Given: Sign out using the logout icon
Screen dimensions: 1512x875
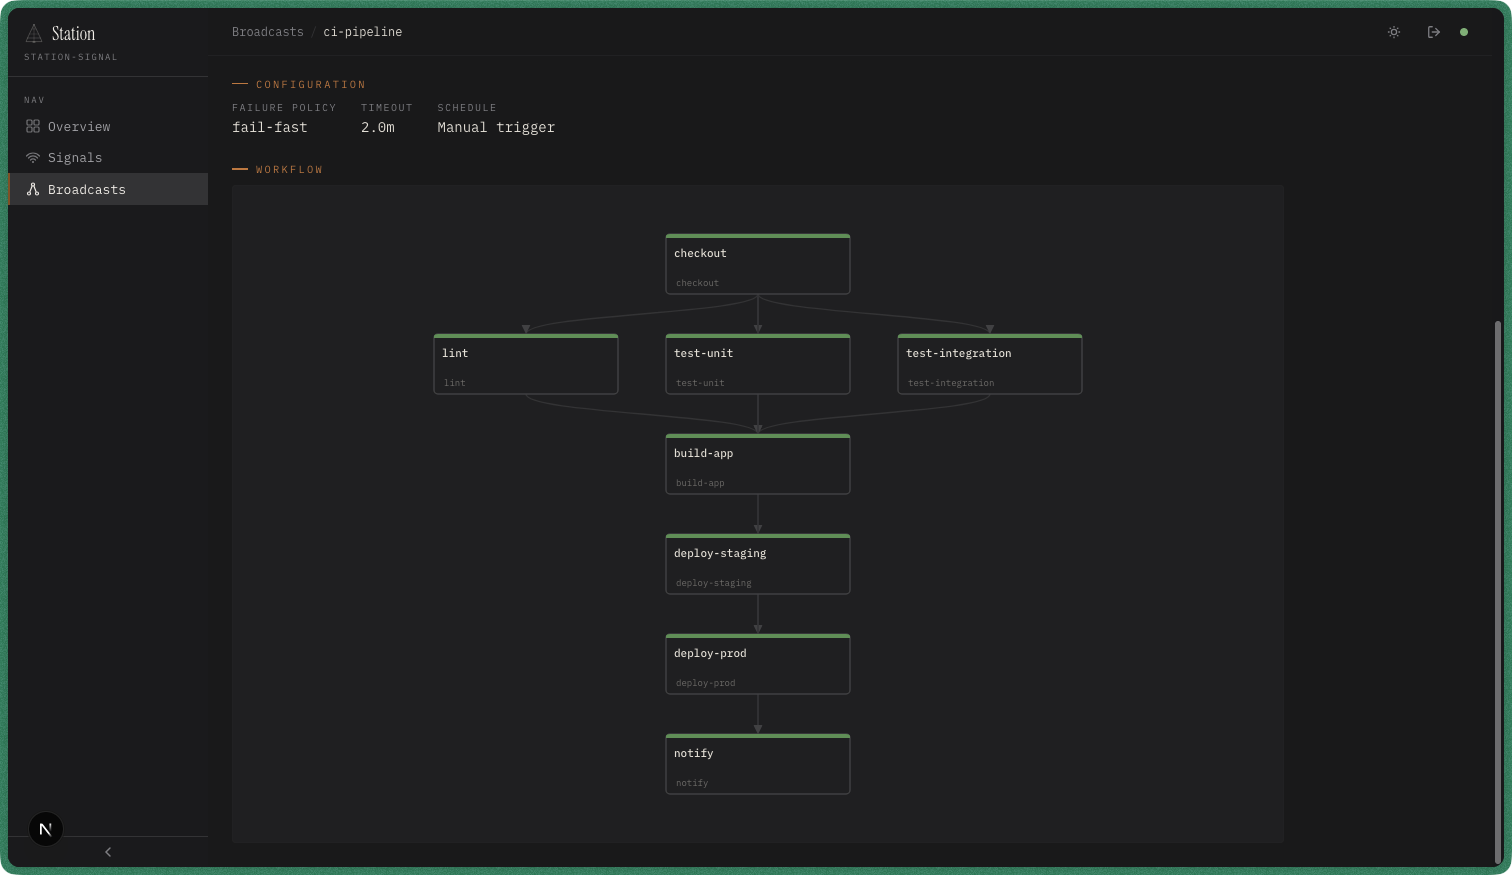Looking at the screenshot, I should 1433,31.
